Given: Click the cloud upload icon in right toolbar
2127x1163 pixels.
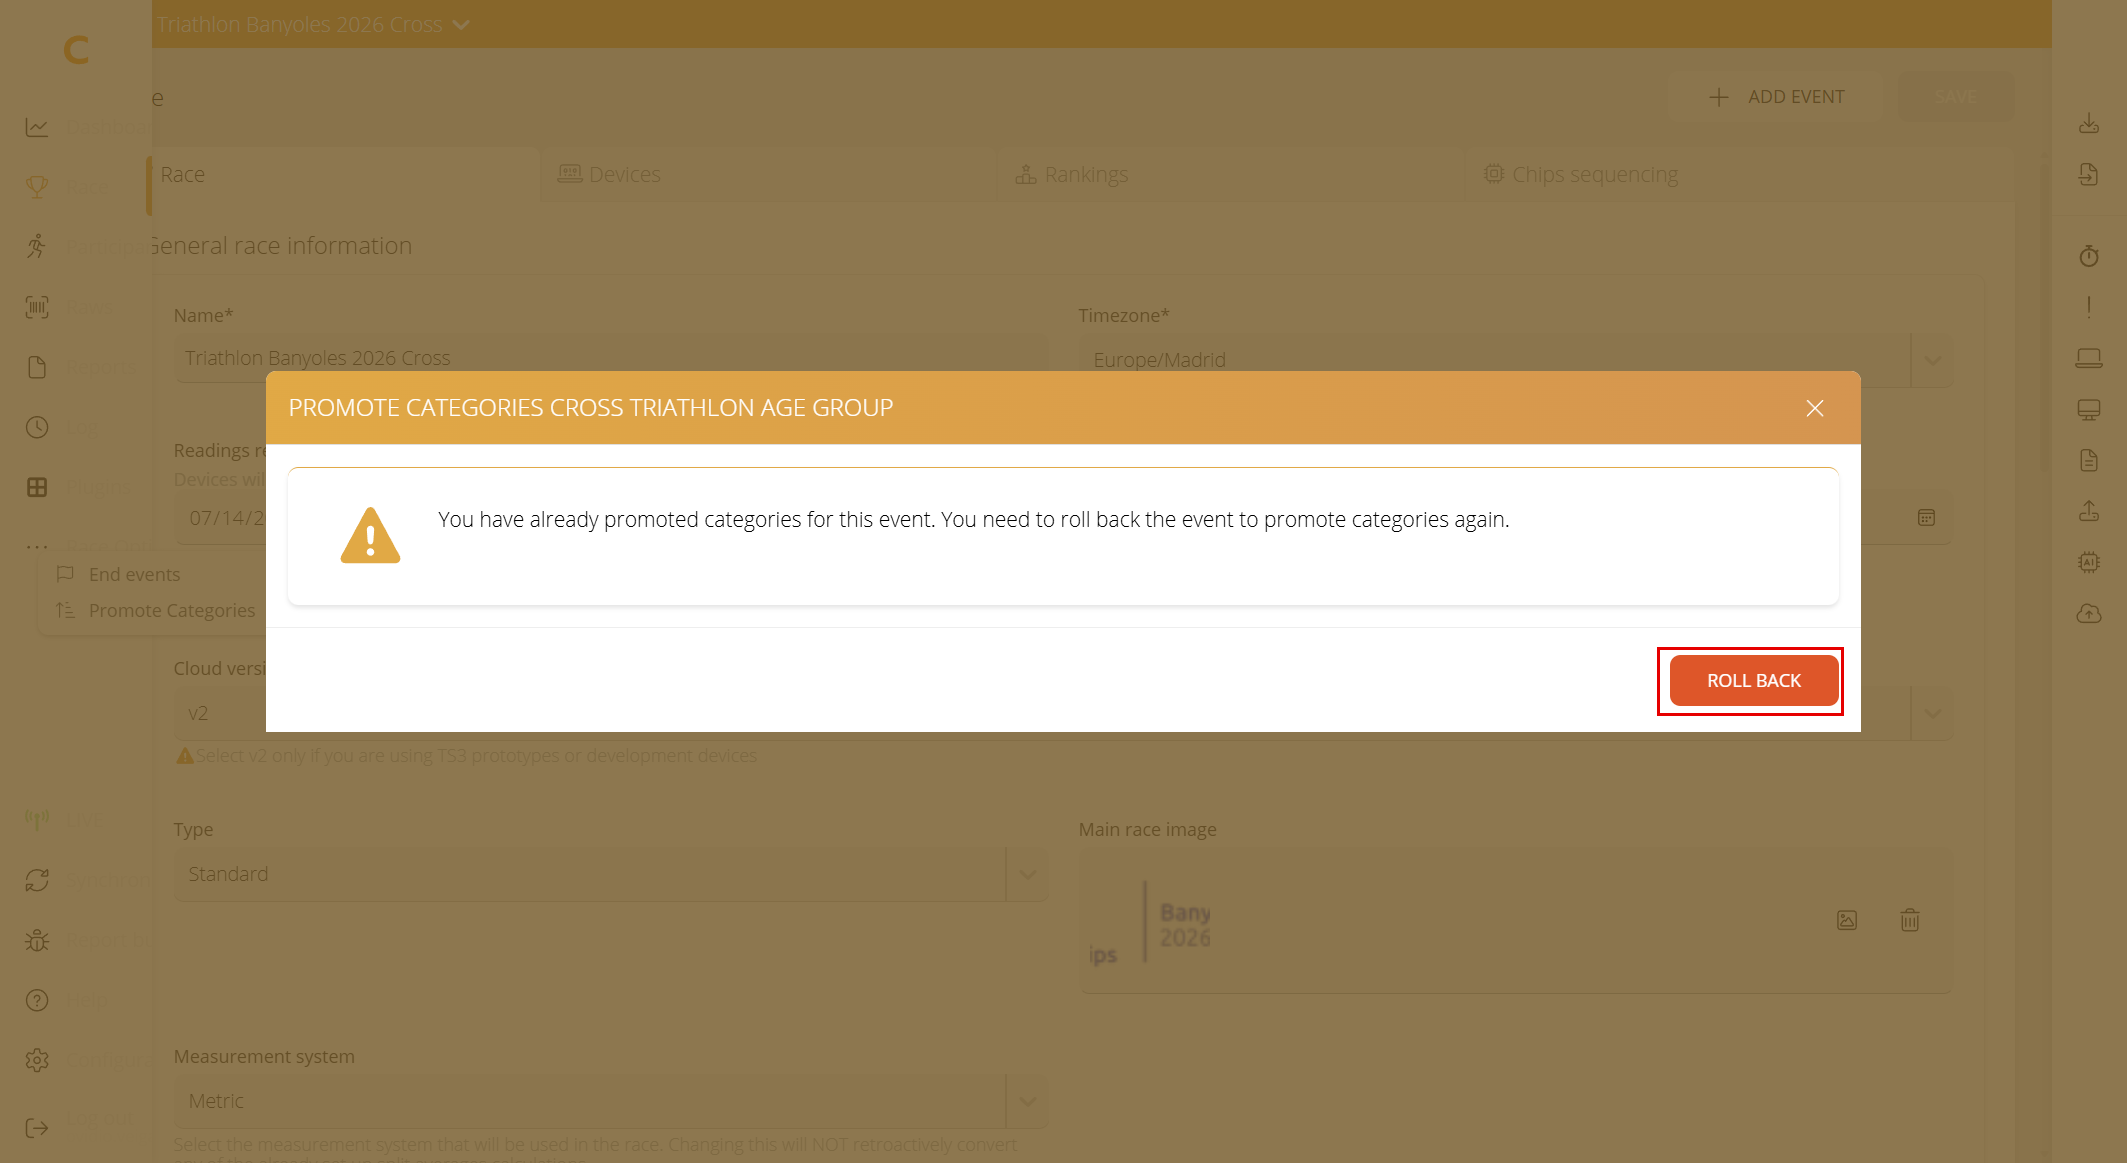Looking at the screenshot, I should point(2089,613).
